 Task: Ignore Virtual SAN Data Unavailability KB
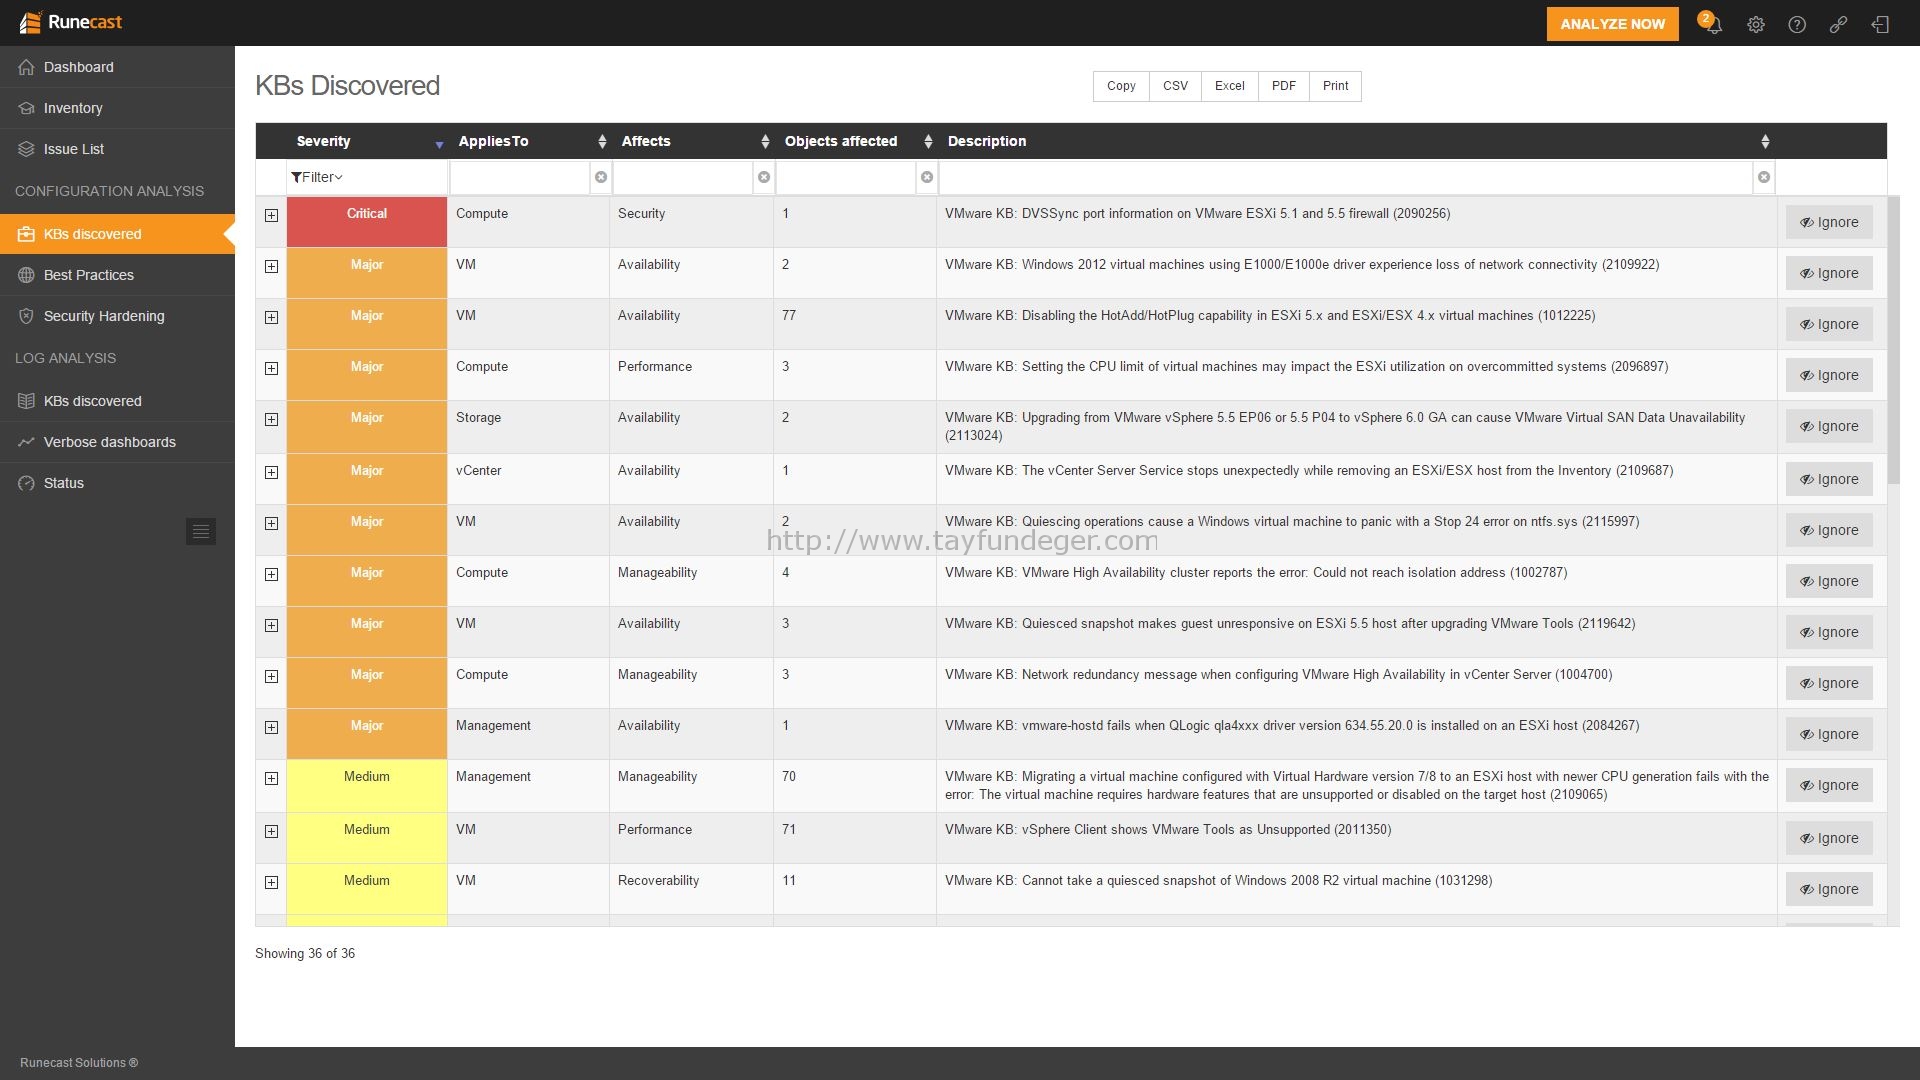click(x=1829, y=426)
